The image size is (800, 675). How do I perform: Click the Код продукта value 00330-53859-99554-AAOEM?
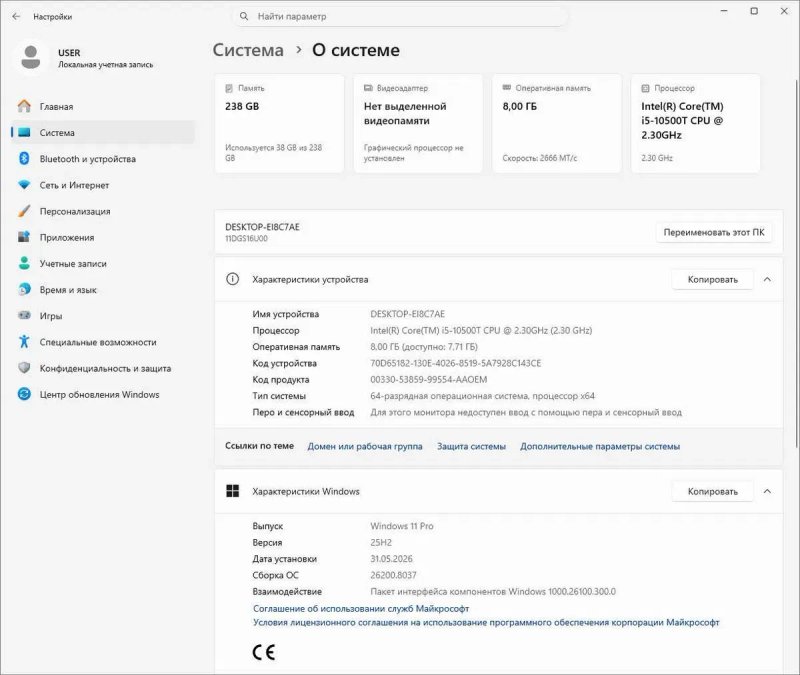pyautogui.click(x=429, y=380)
